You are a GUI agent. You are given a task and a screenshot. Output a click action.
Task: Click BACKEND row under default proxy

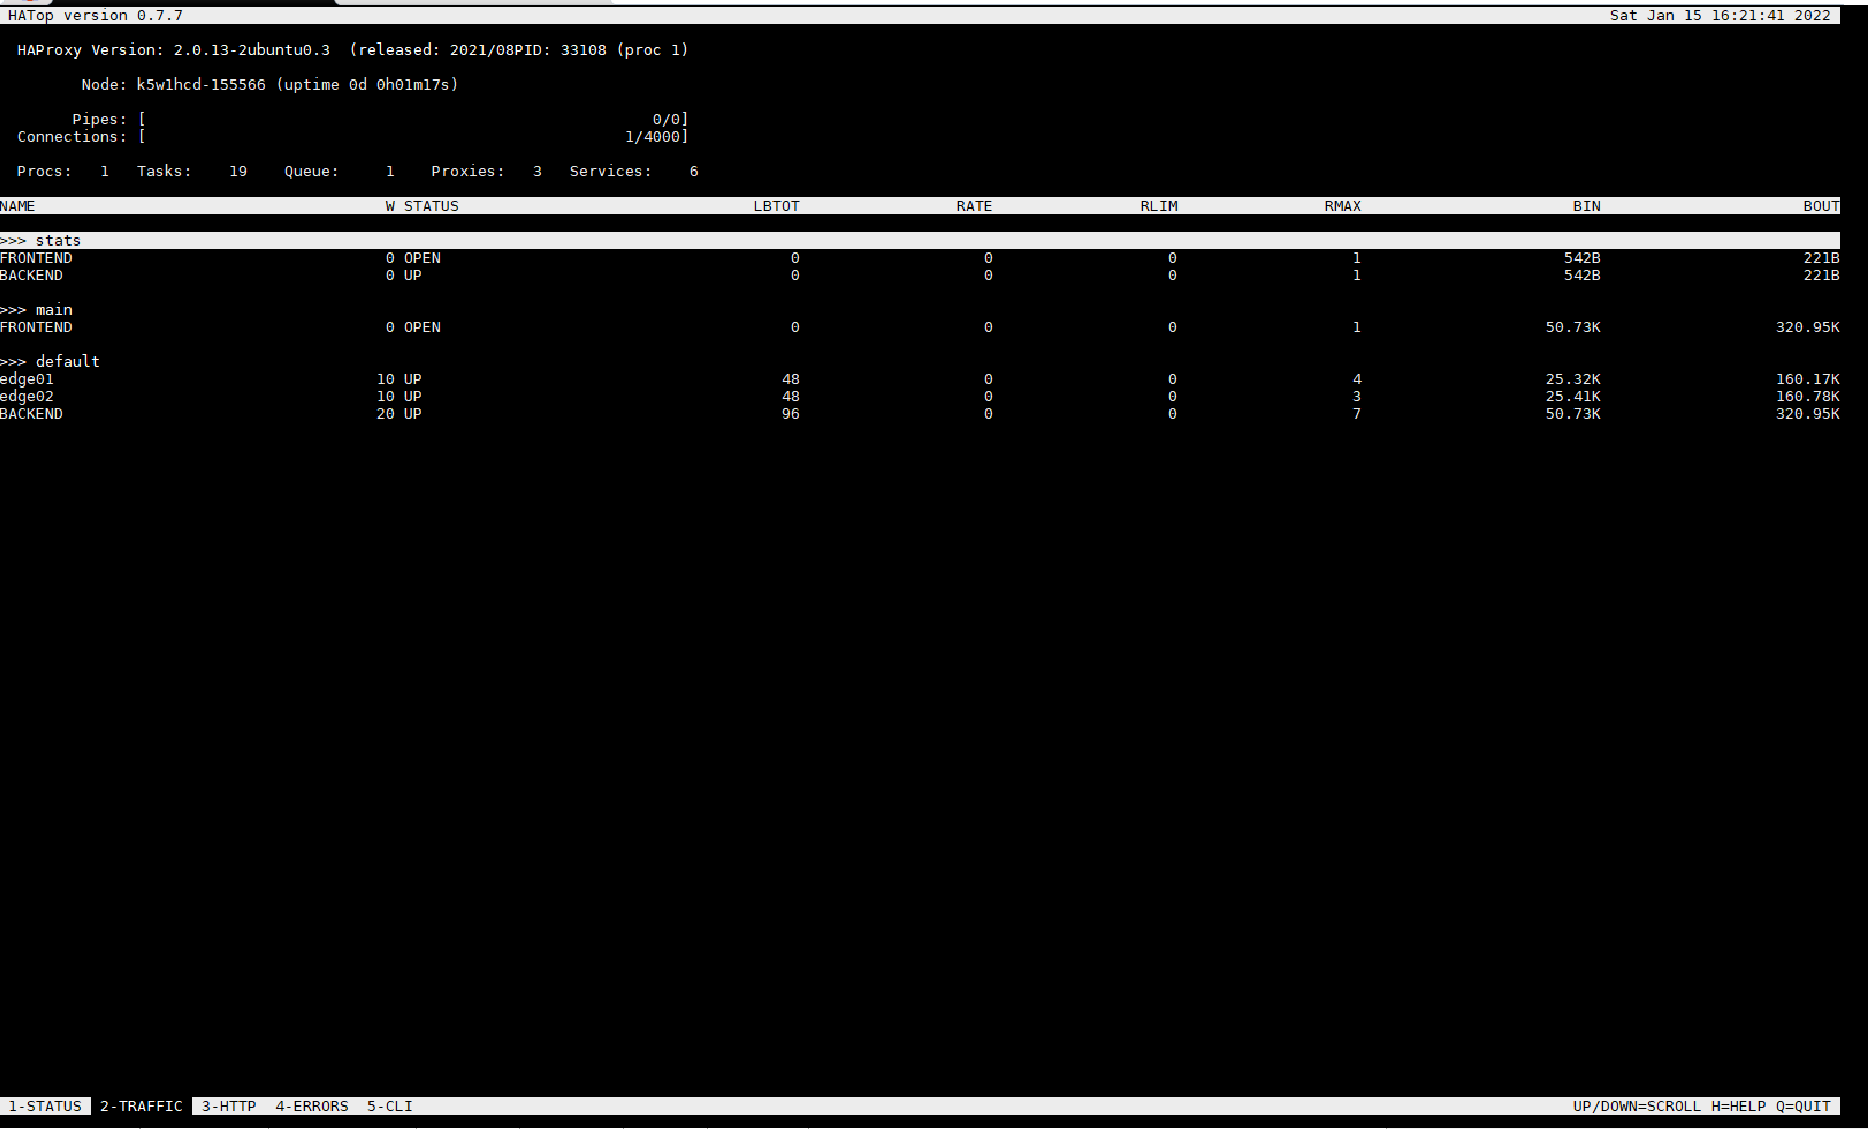point(920,414)
